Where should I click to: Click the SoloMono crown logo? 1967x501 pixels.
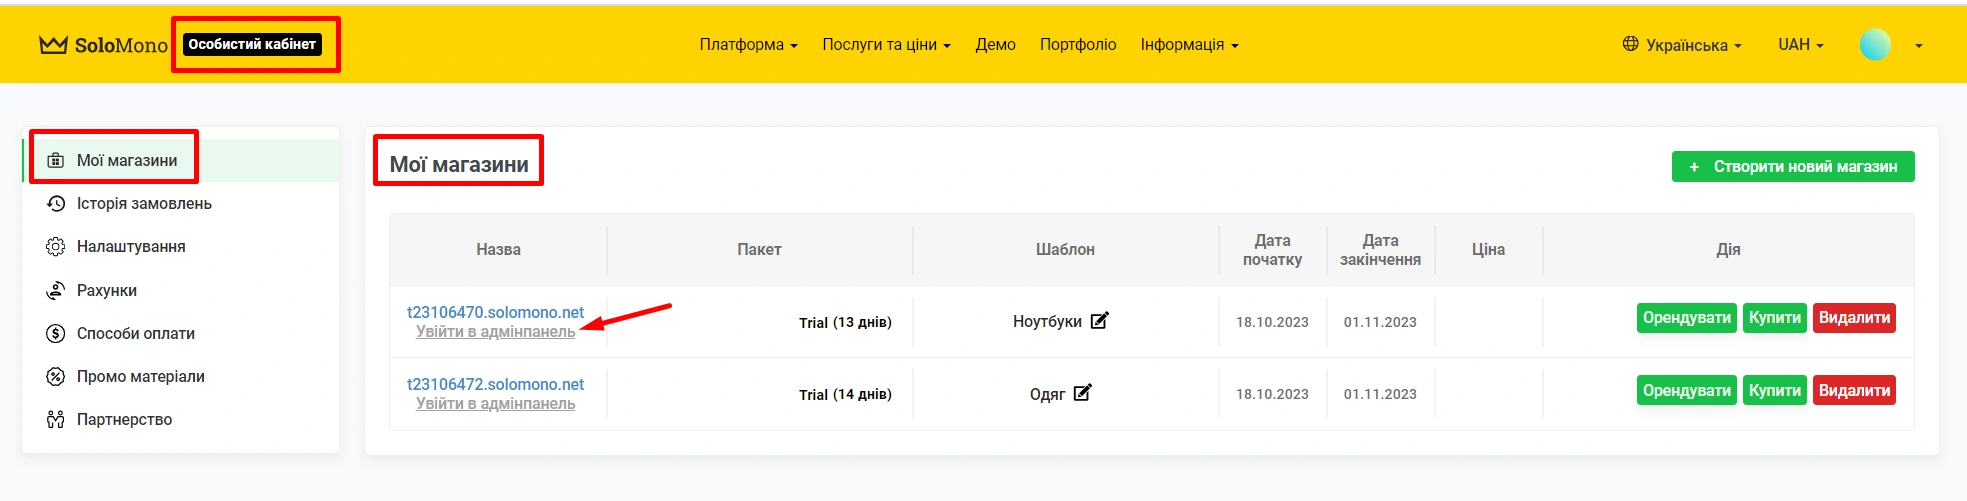pyautogui.click(x=54, y=45)
